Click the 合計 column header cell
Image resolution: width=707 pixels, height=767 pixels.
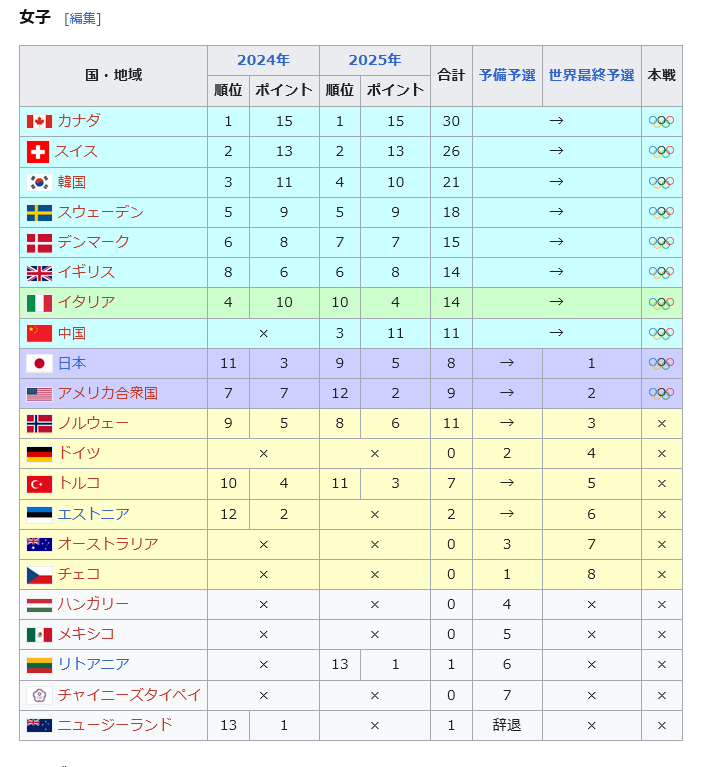[x=451, y=75]
